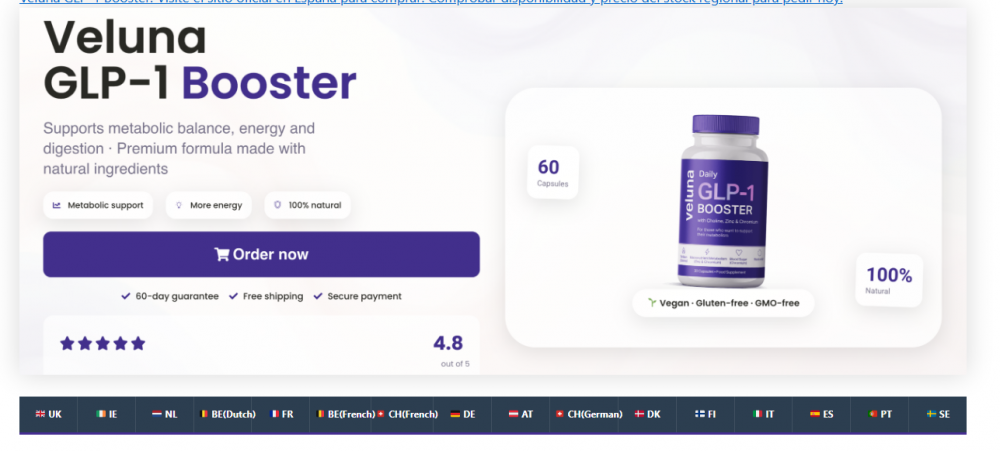Choose the CH(German) country tab
This screenshot has height=451, width=1000.
click(x=589, y=415)
